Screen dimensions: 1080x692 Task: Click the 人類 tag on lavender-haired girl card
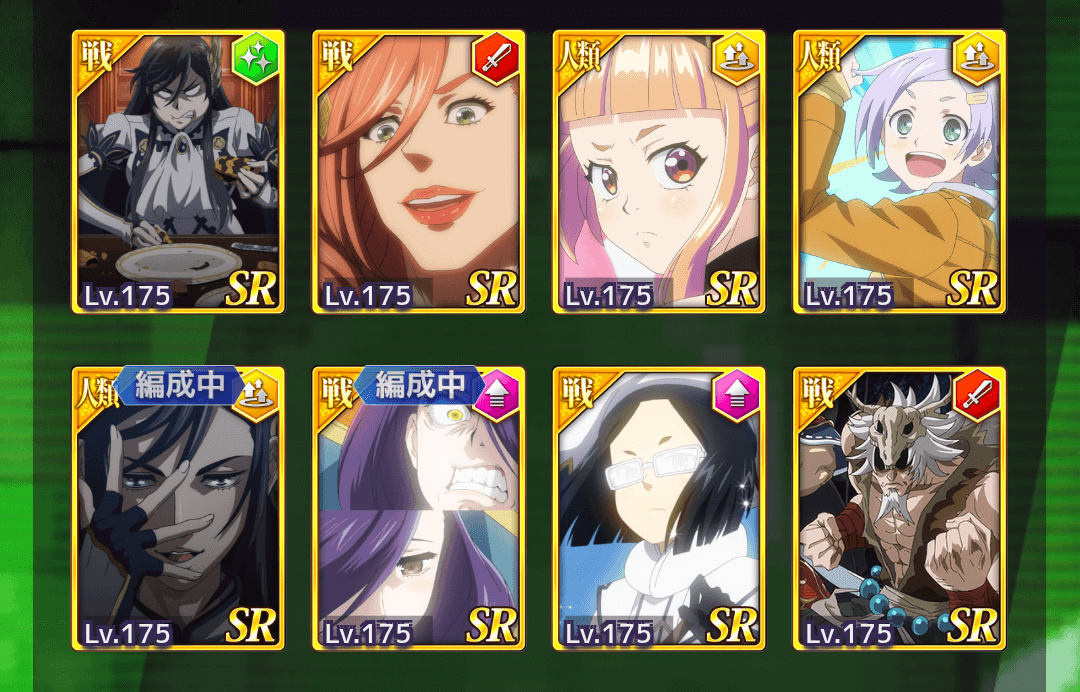coord(819,57)
